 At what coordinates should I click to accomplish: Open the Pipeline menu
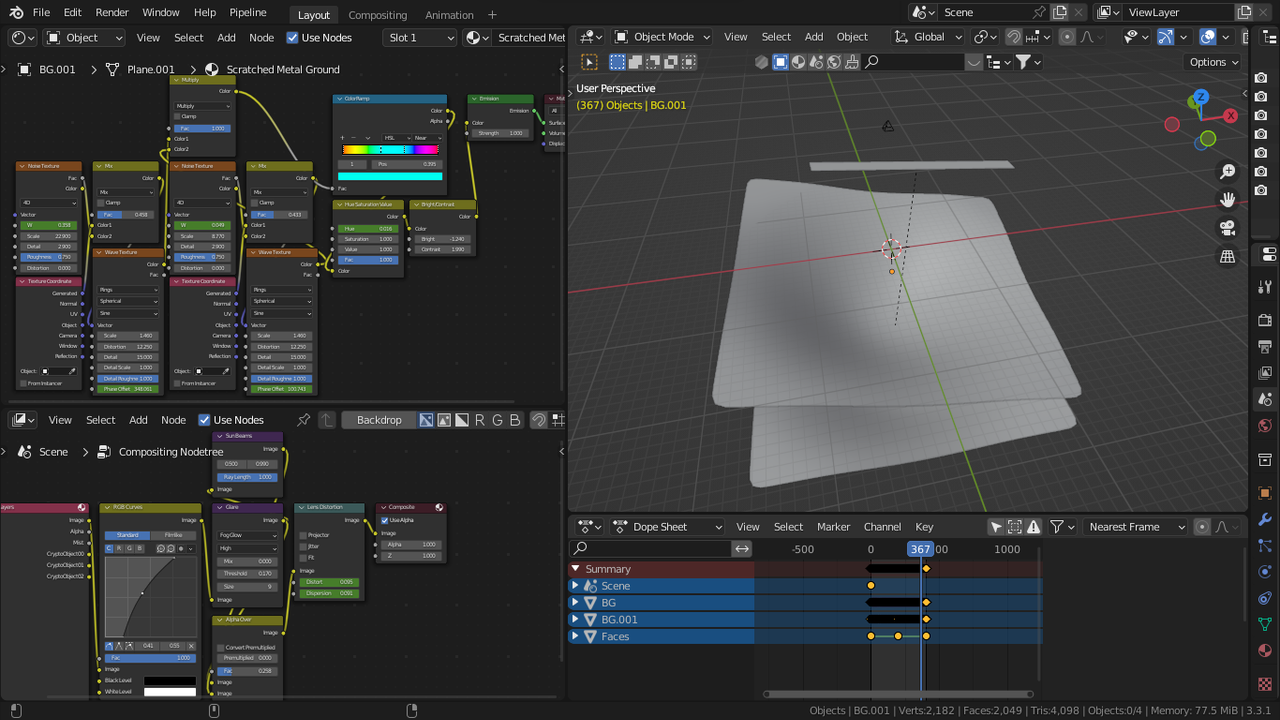pyautogui.click(x=247, y=13)
